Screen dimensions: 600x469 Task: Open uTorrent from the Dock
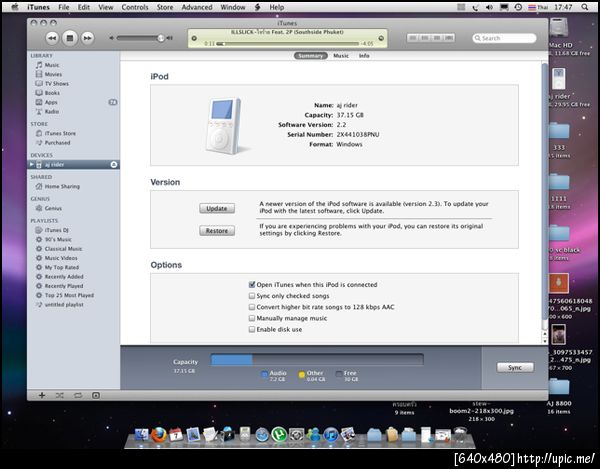279,435
